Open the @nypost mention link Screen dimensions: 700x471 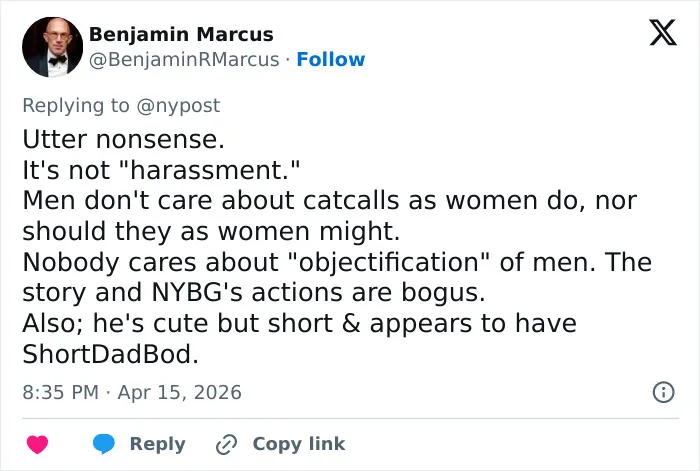(178, 106)
